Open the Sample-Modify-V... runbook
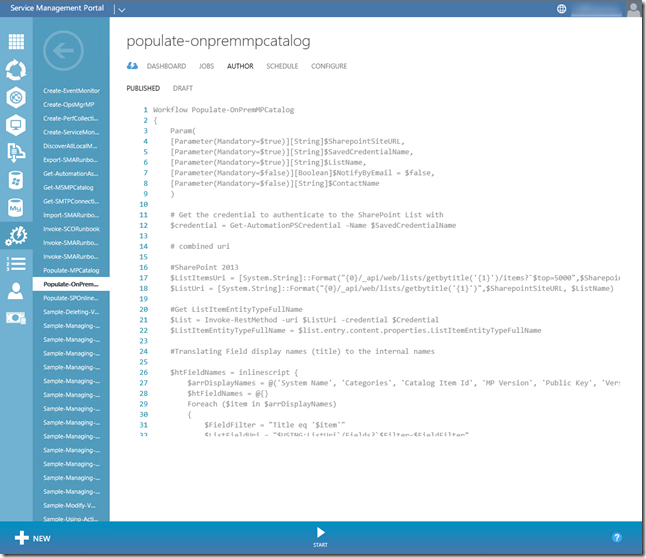The height and width of the screenshot is (558, 646). [x=69, y=506]
